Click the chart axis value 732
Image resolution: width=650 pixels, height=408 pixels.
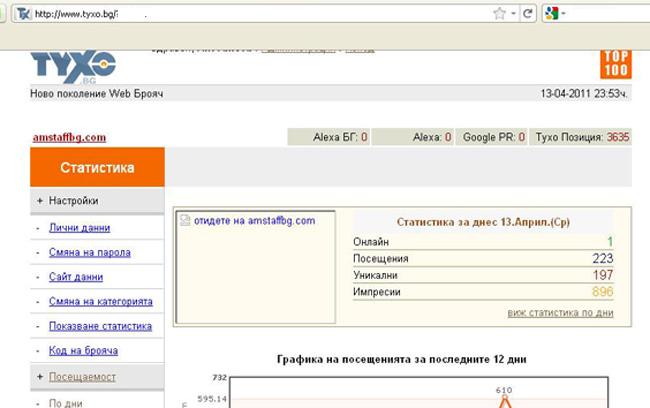pos(220,377)
